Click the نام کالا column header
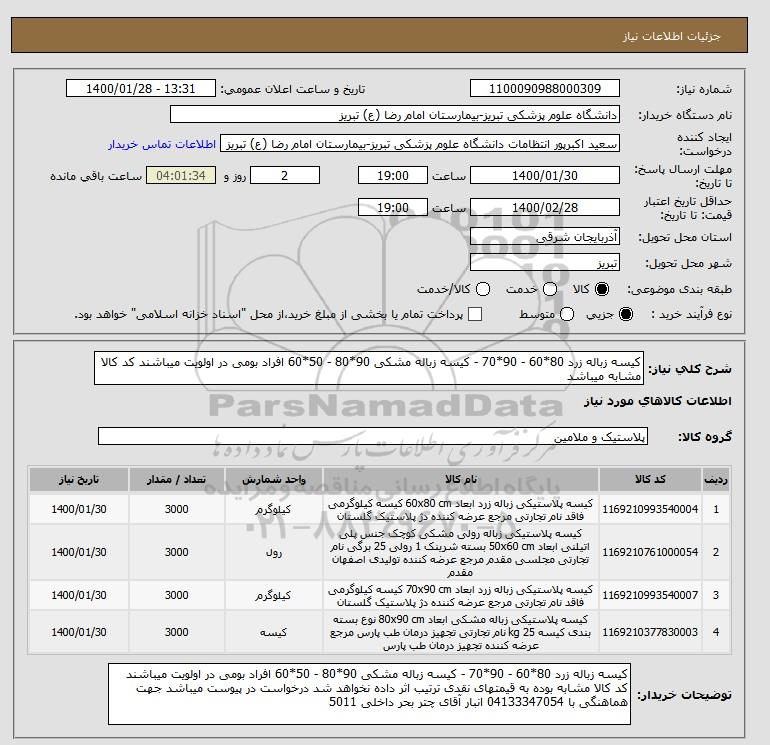Image resolution: width=770 pixels, height=745 pixels. tap(461, 479)
